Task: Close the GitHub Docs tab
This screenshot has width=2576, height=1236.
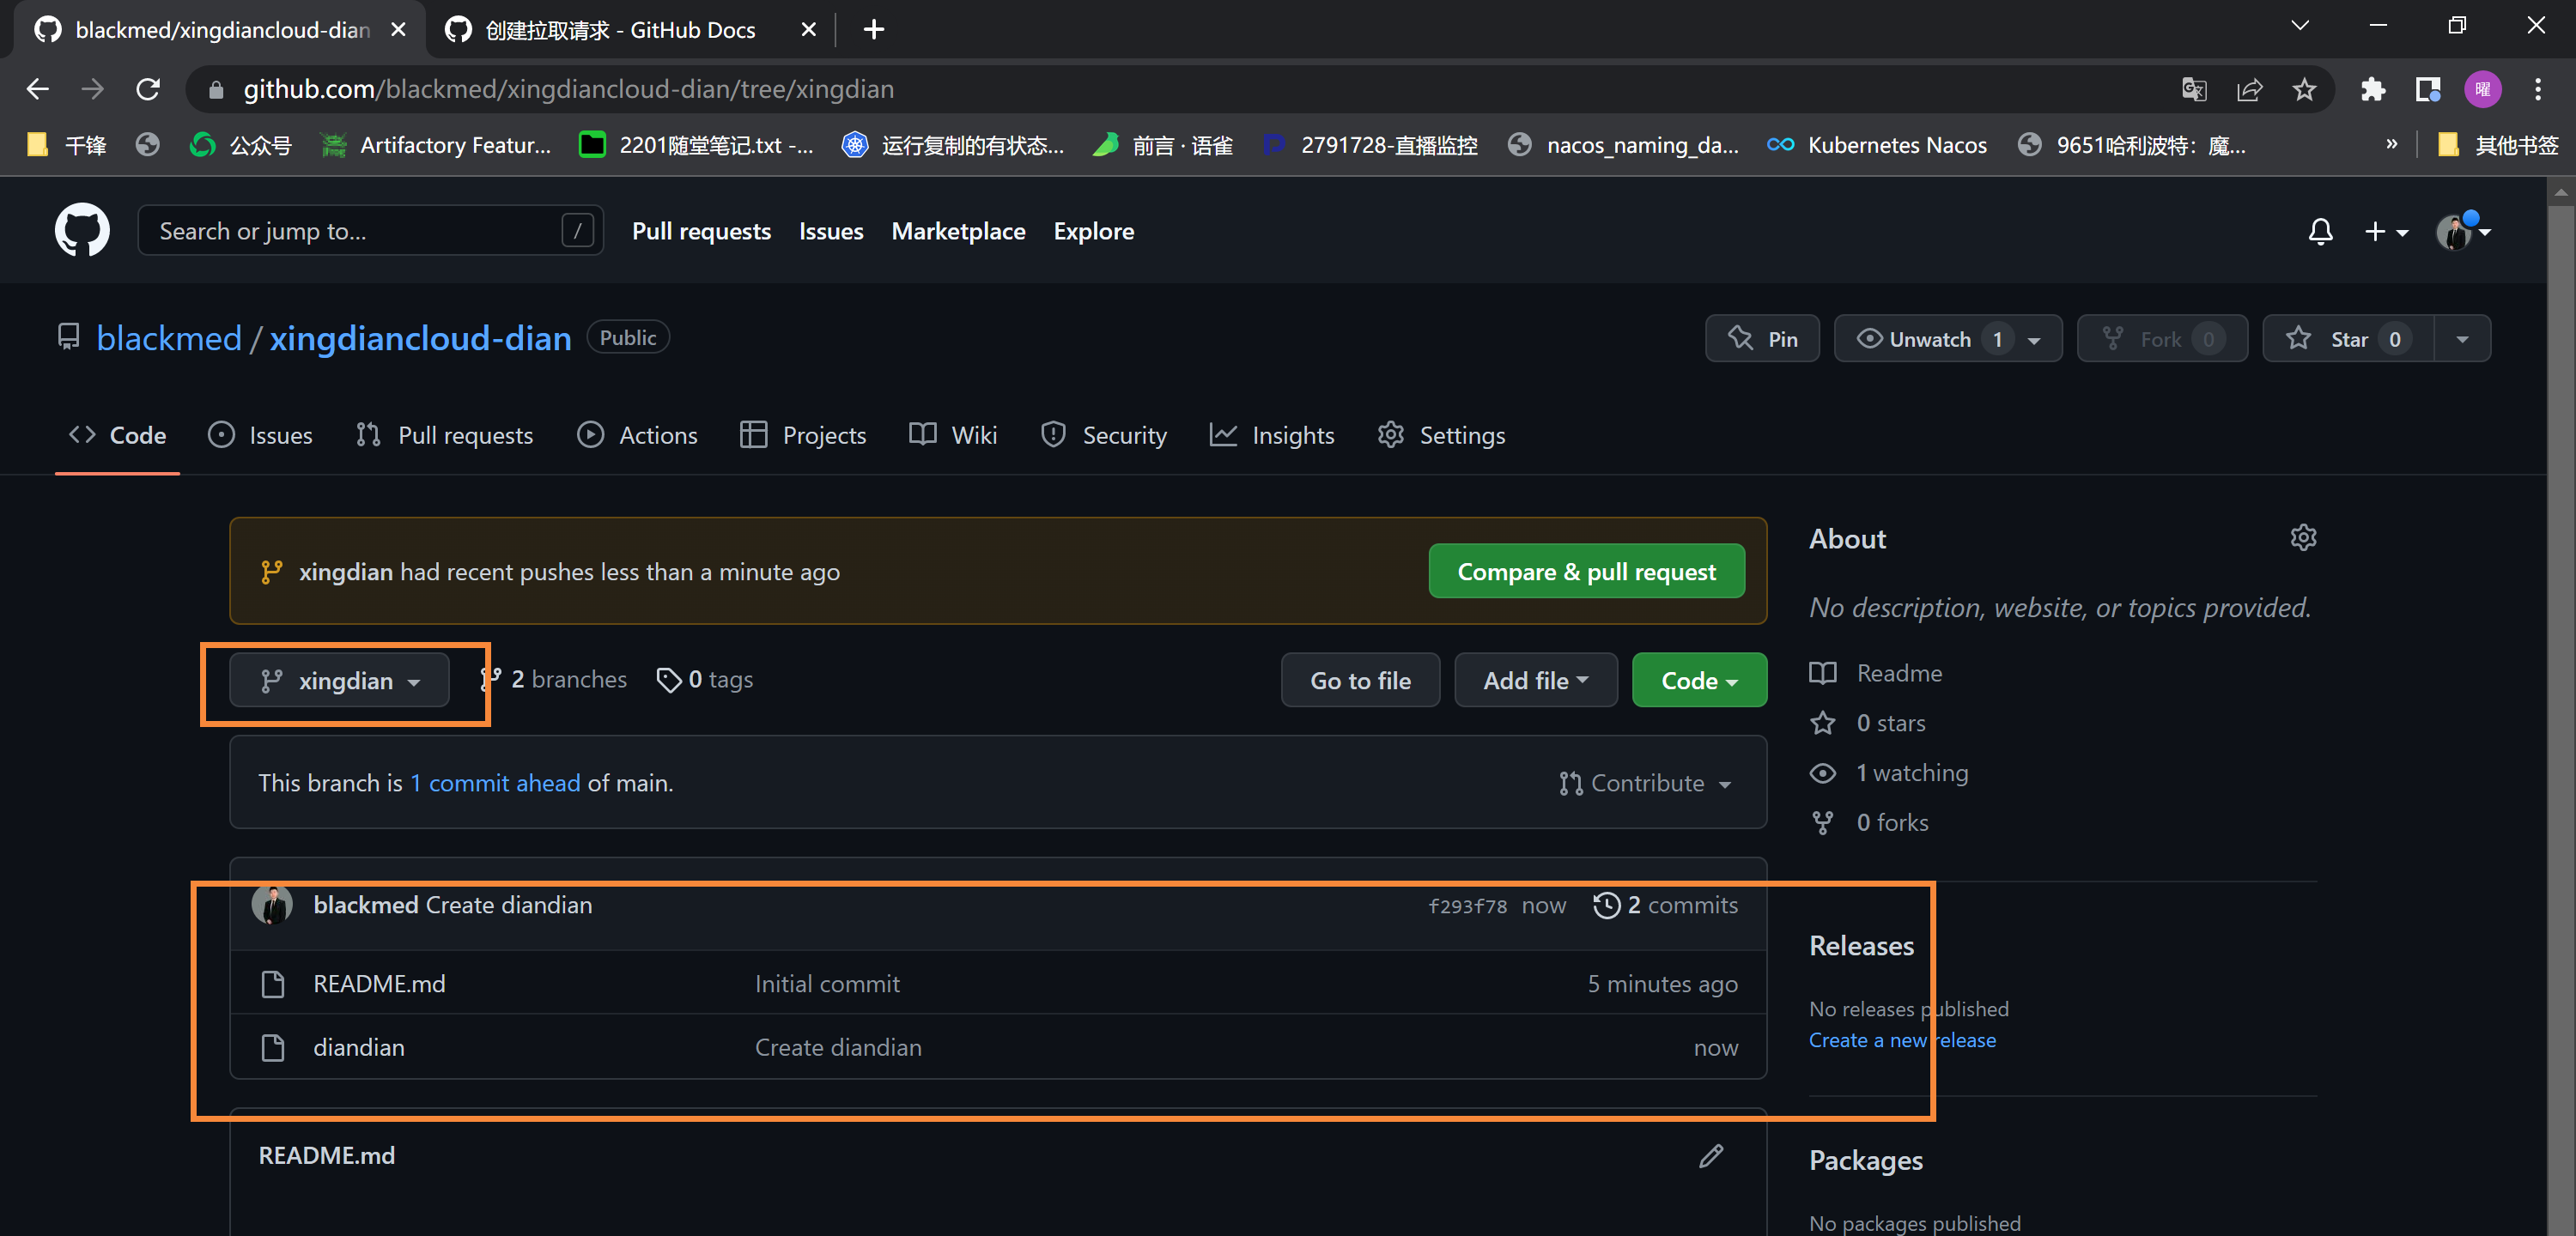Action: pos(809,29)
